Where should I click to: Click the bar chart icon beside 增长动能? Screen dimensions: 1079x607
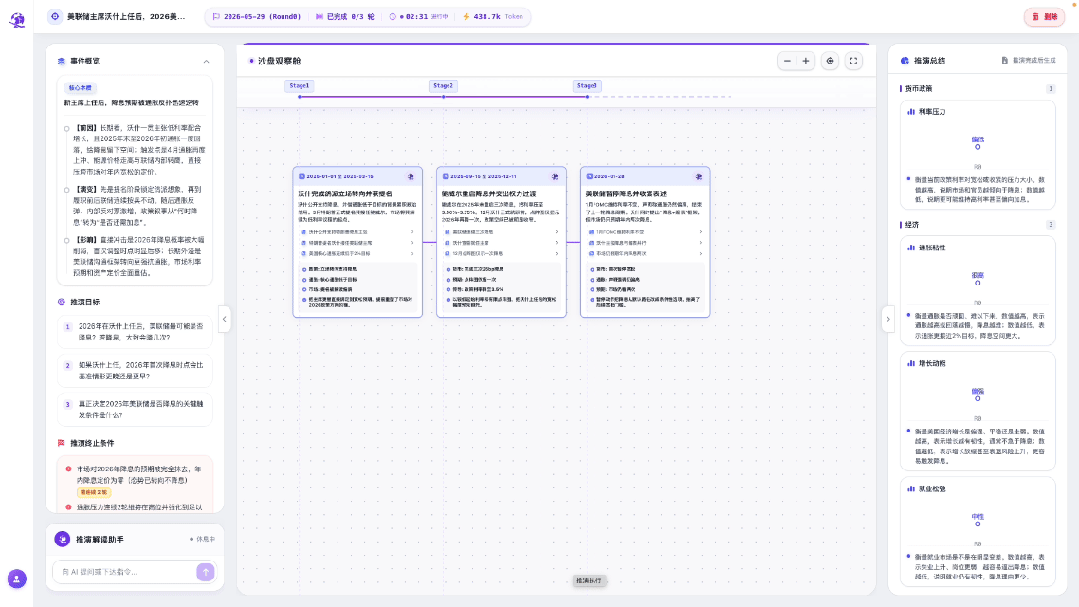[x=911, y=363]
